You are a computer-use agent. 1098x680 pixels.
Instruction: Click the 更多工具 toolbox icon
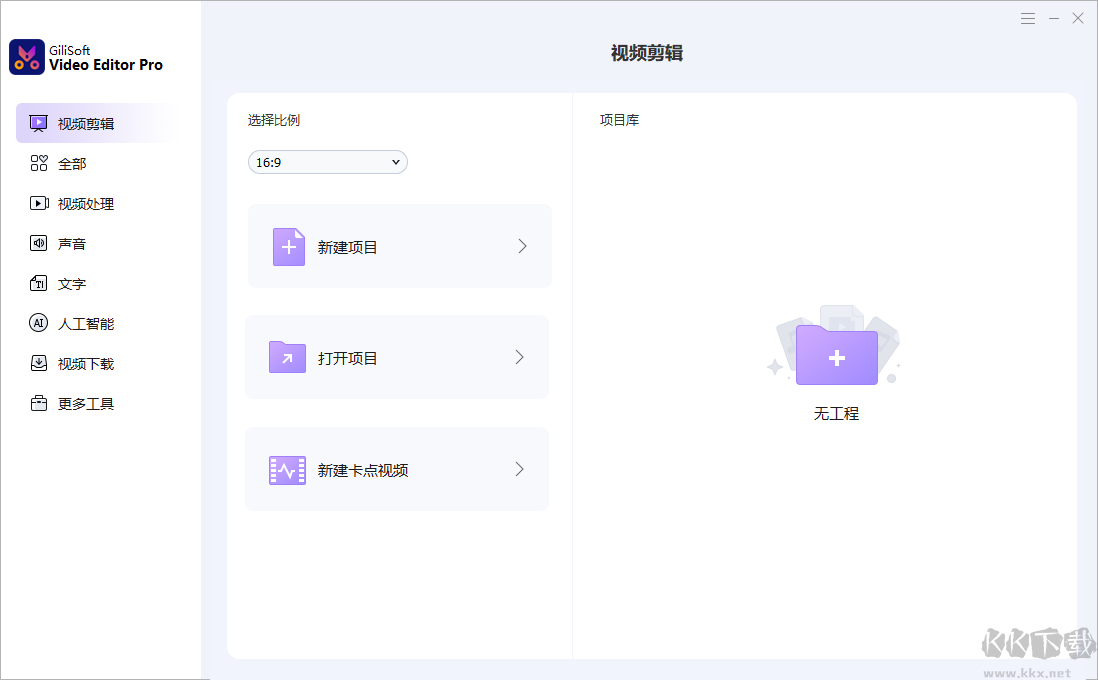pyautogui.click(x=39, y=404)
